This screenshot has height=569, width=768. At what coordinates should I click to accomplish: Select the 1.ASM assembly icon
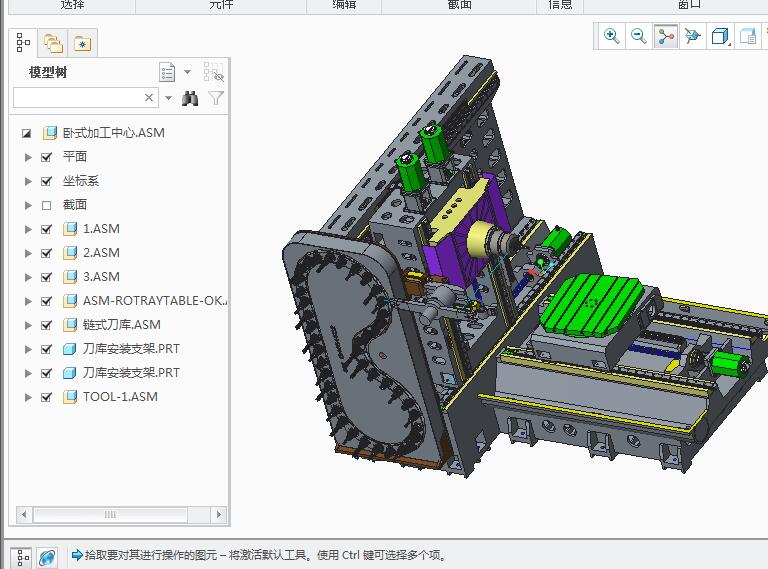point(70,229)
